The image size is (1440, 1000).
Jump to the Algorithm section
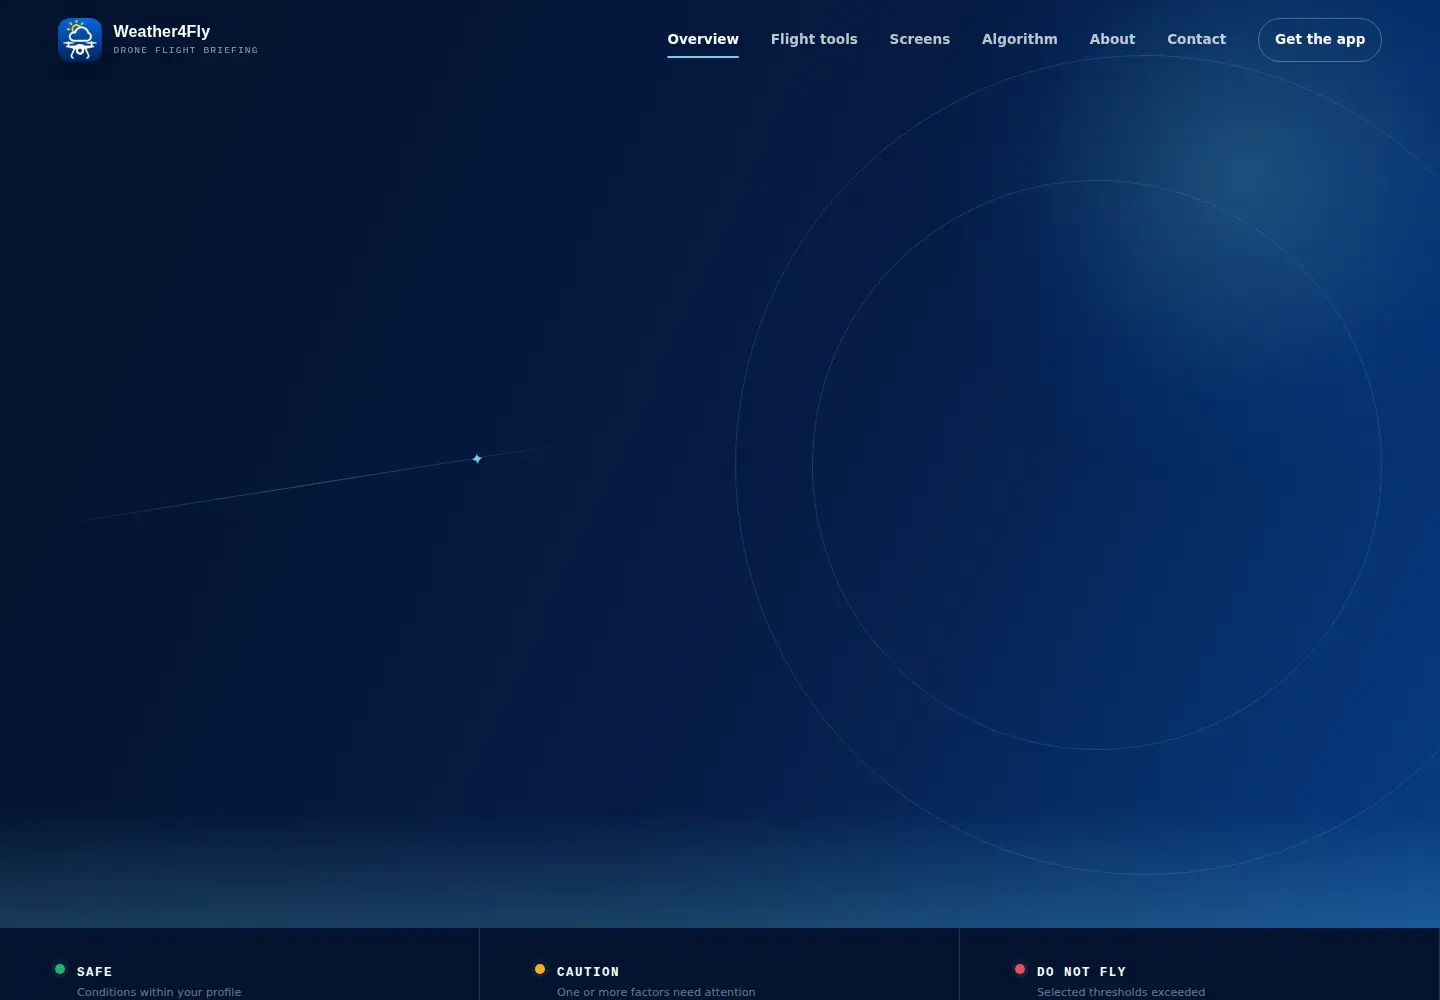(1019, 39)
